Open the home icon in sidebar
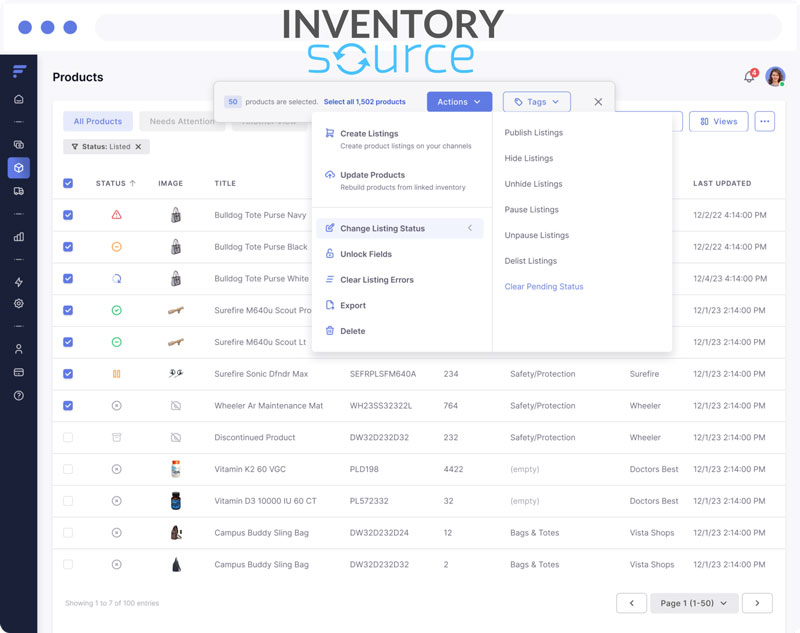 pyautogui.click(x=19, y=99)
